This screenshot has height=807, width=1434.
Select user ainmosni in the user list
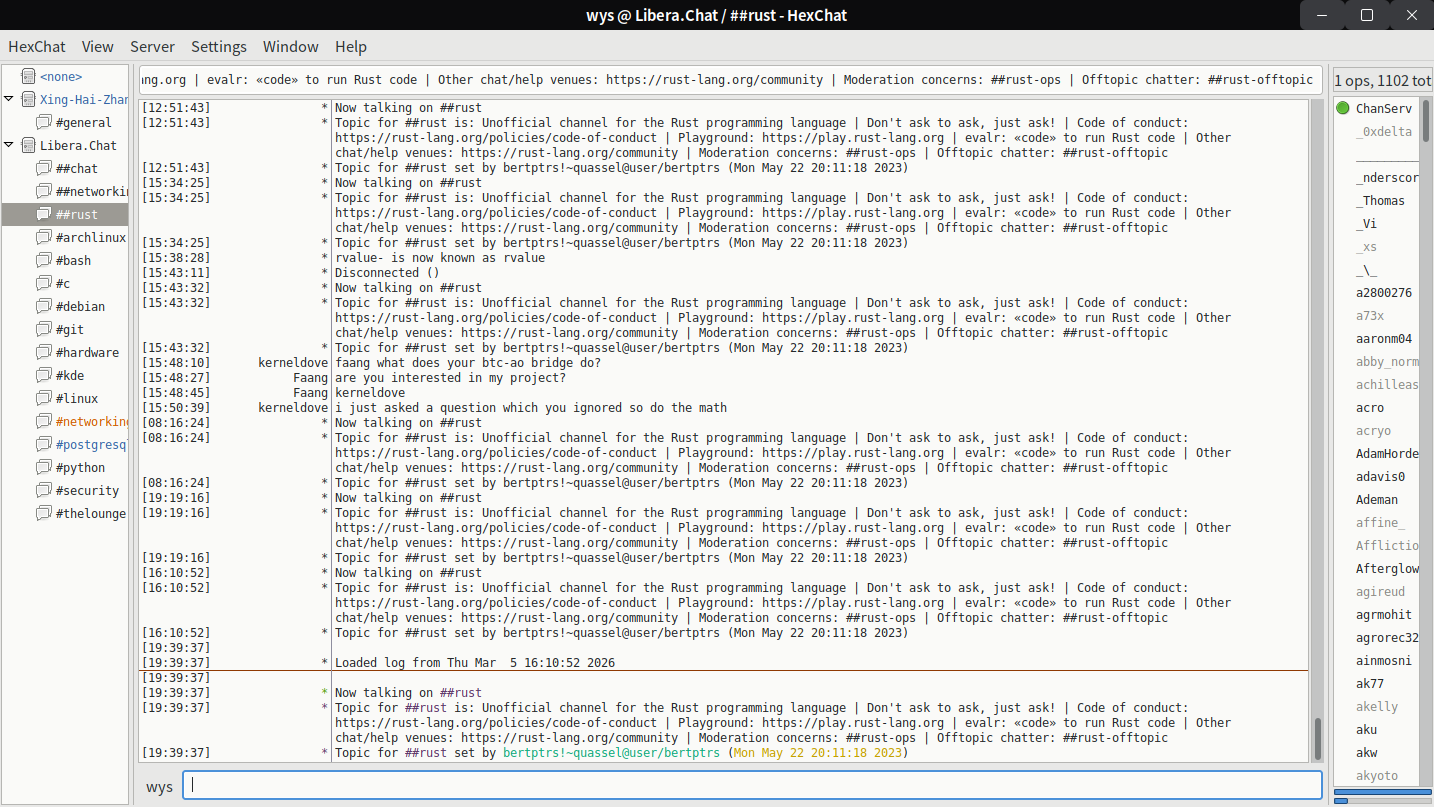[x=1384, y=660]
